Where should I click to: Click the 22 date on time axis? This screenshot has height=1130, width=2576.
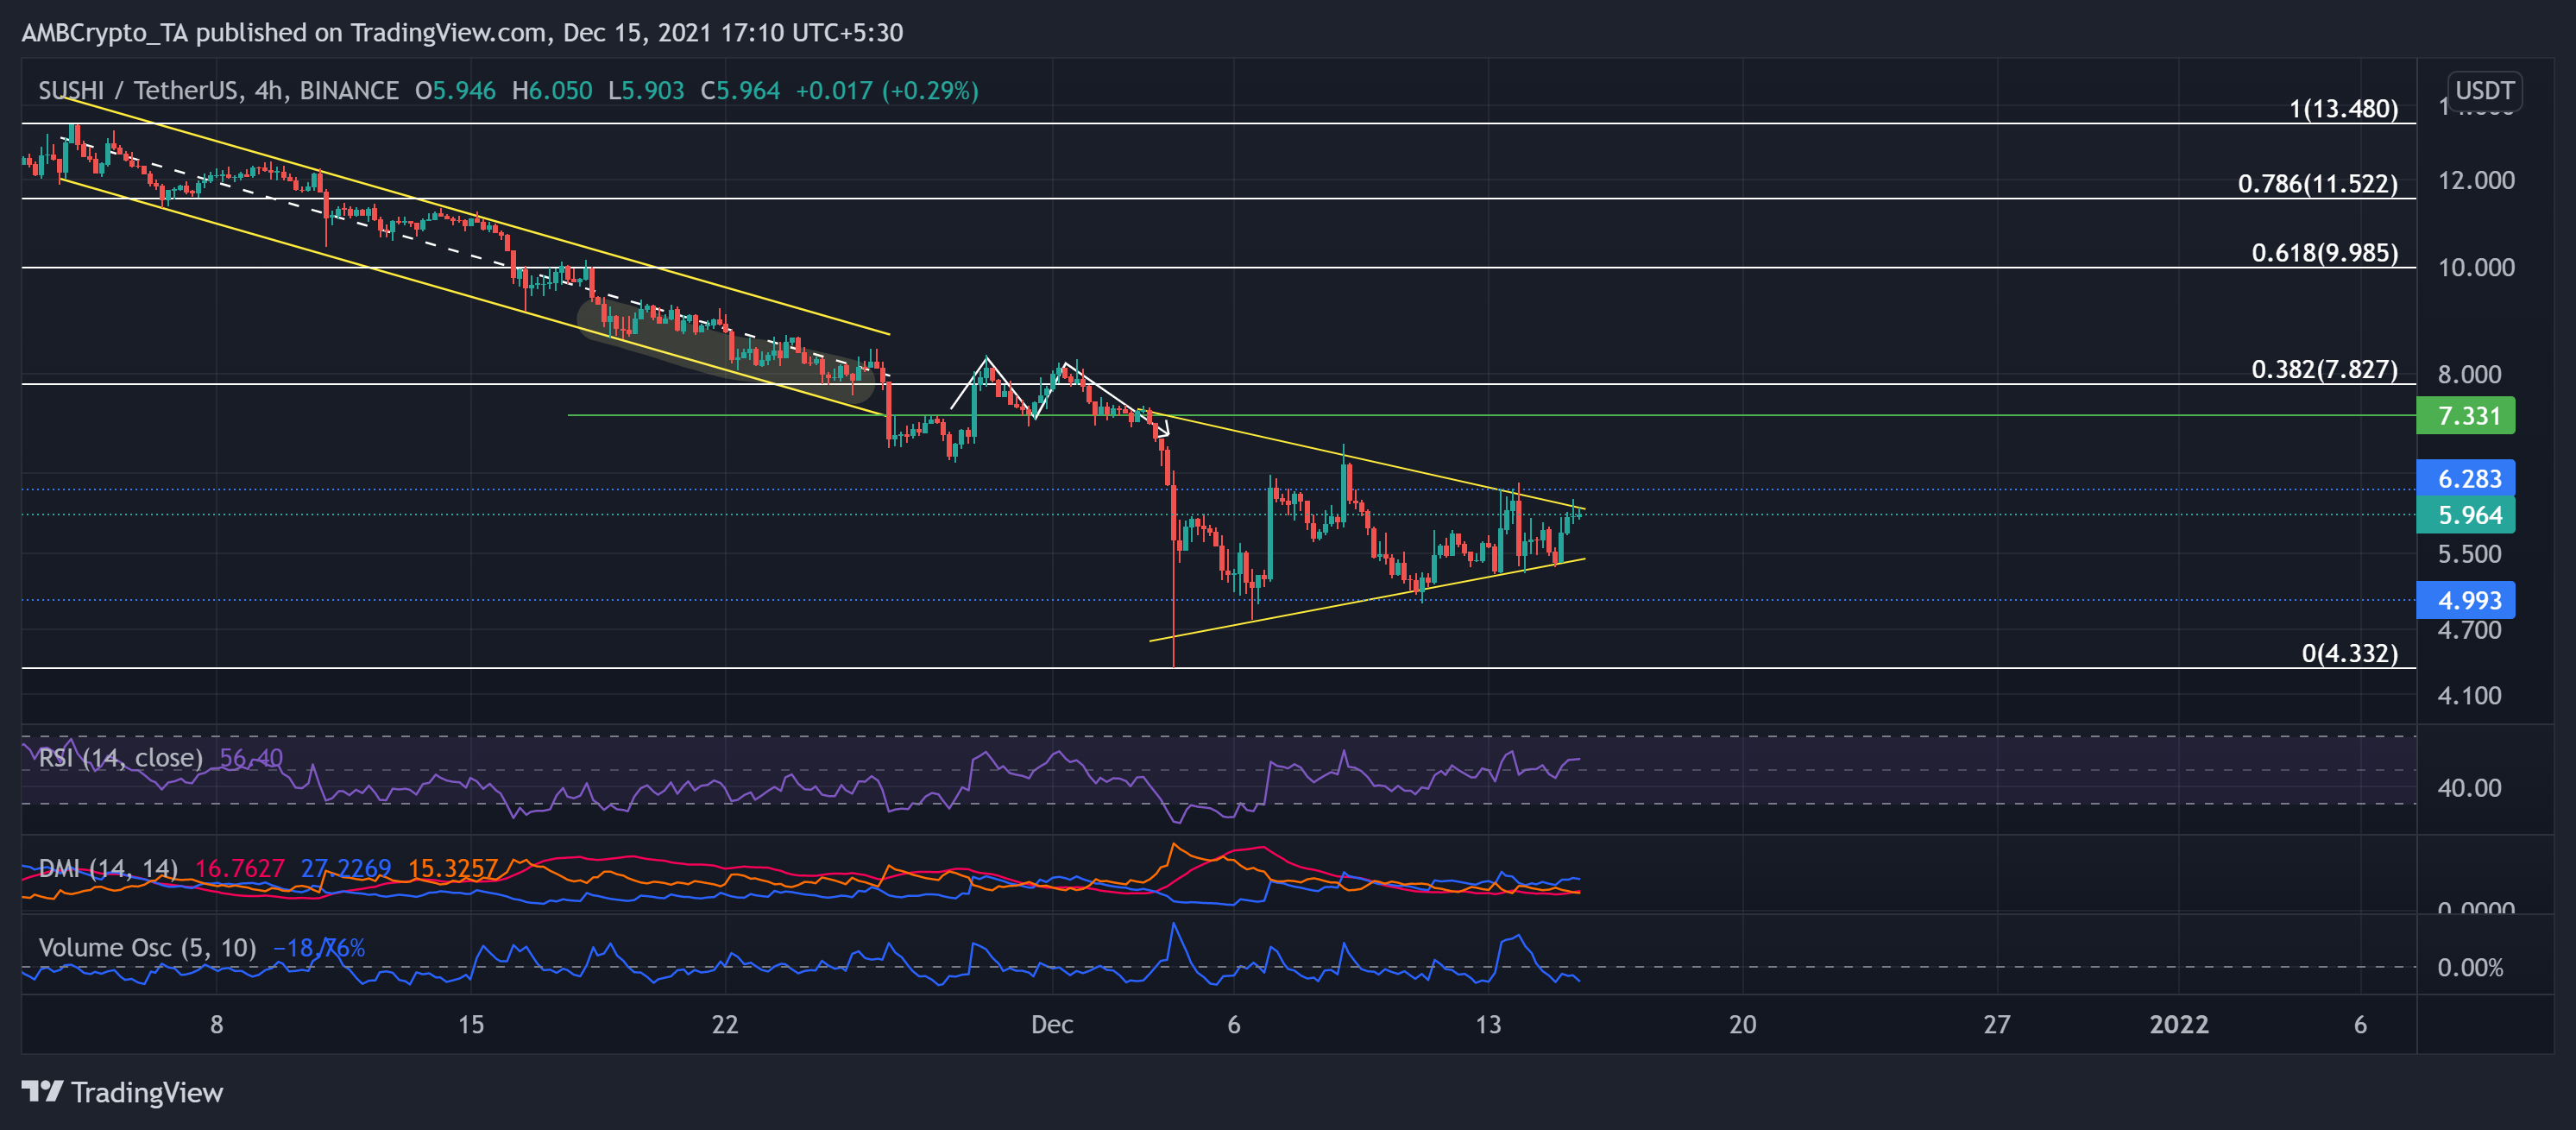coord(725,1024)
